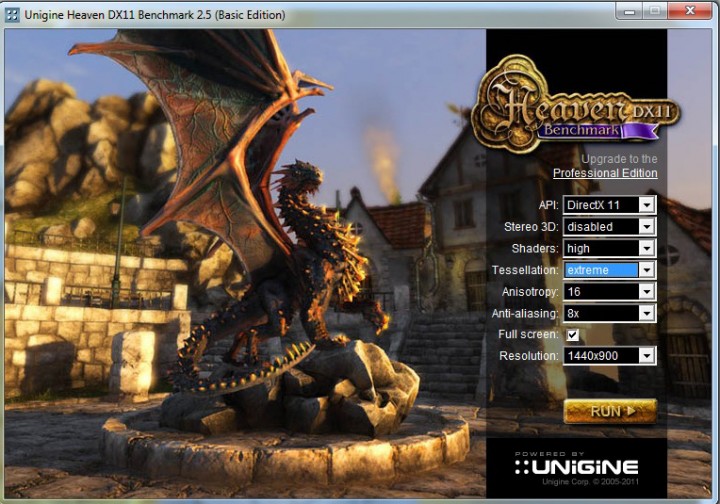Maximize the Heaven Benchmark window
This screenshot has width=720, height=504.
655,11
